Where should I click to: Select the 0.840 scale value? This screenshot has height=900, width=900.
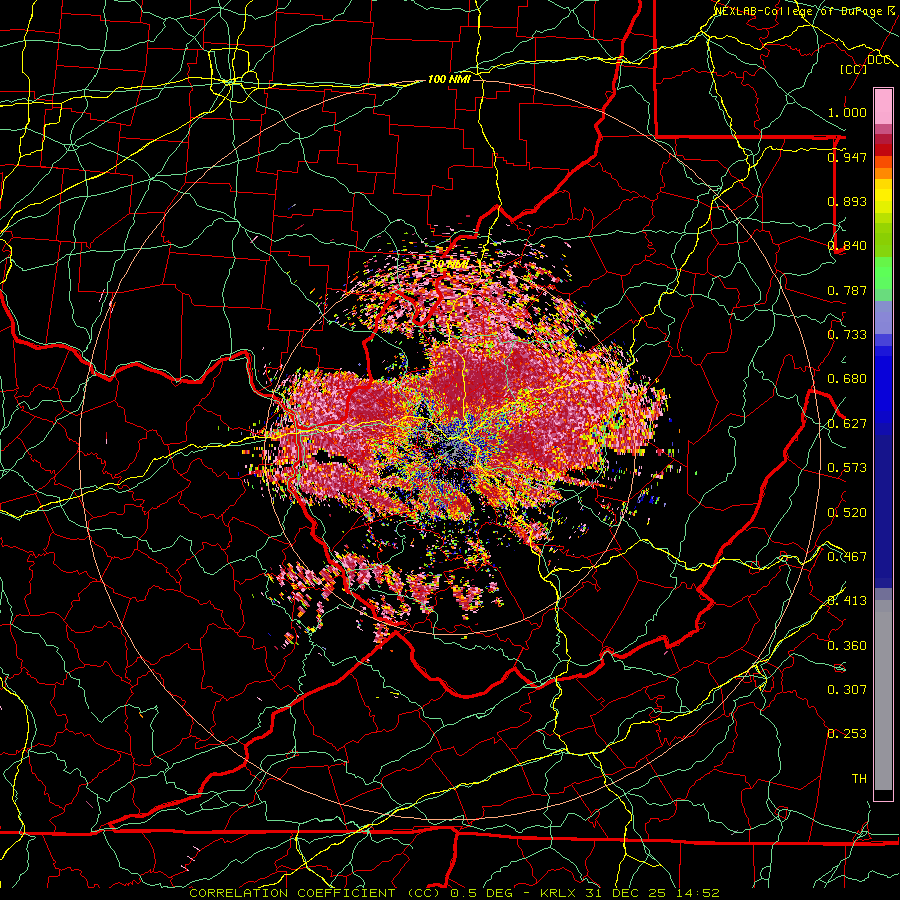(x=847, y=245)
